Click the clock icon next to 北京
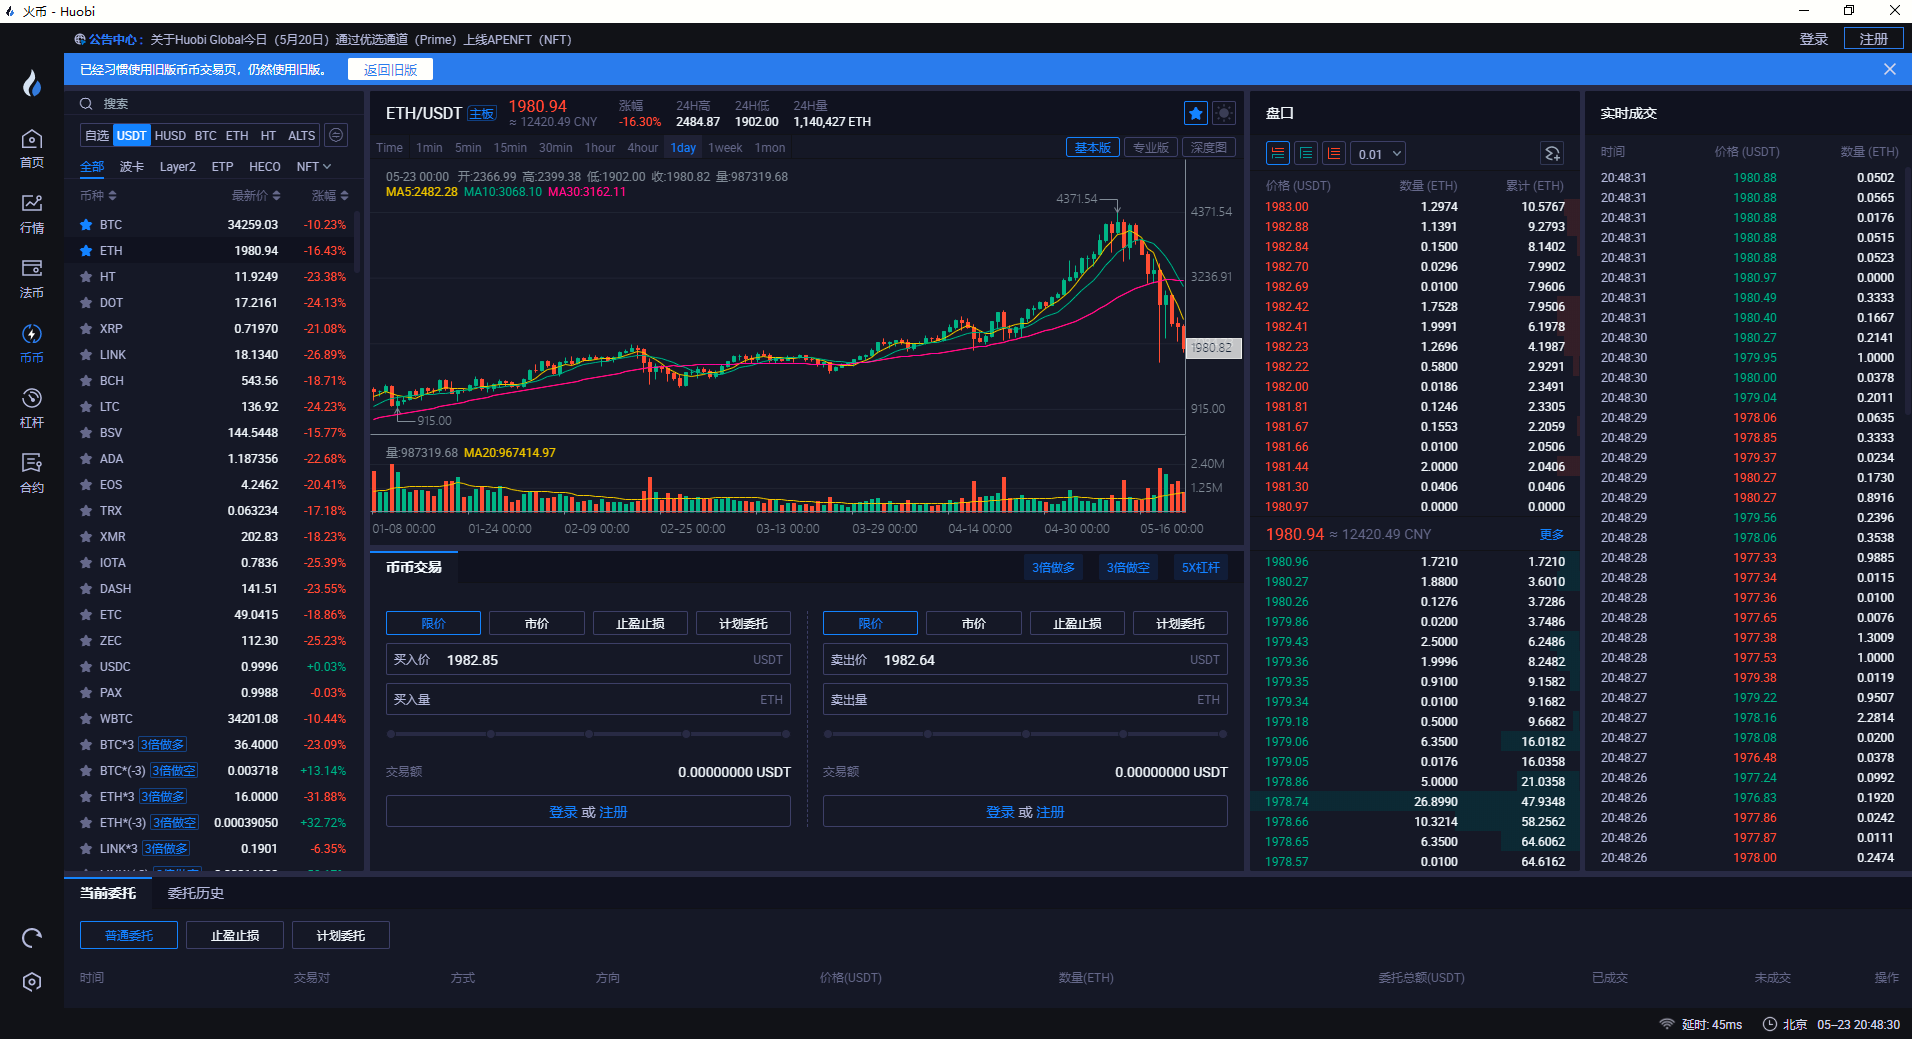The height and width of the screenshot is (1039, 1912). 1770,1024
